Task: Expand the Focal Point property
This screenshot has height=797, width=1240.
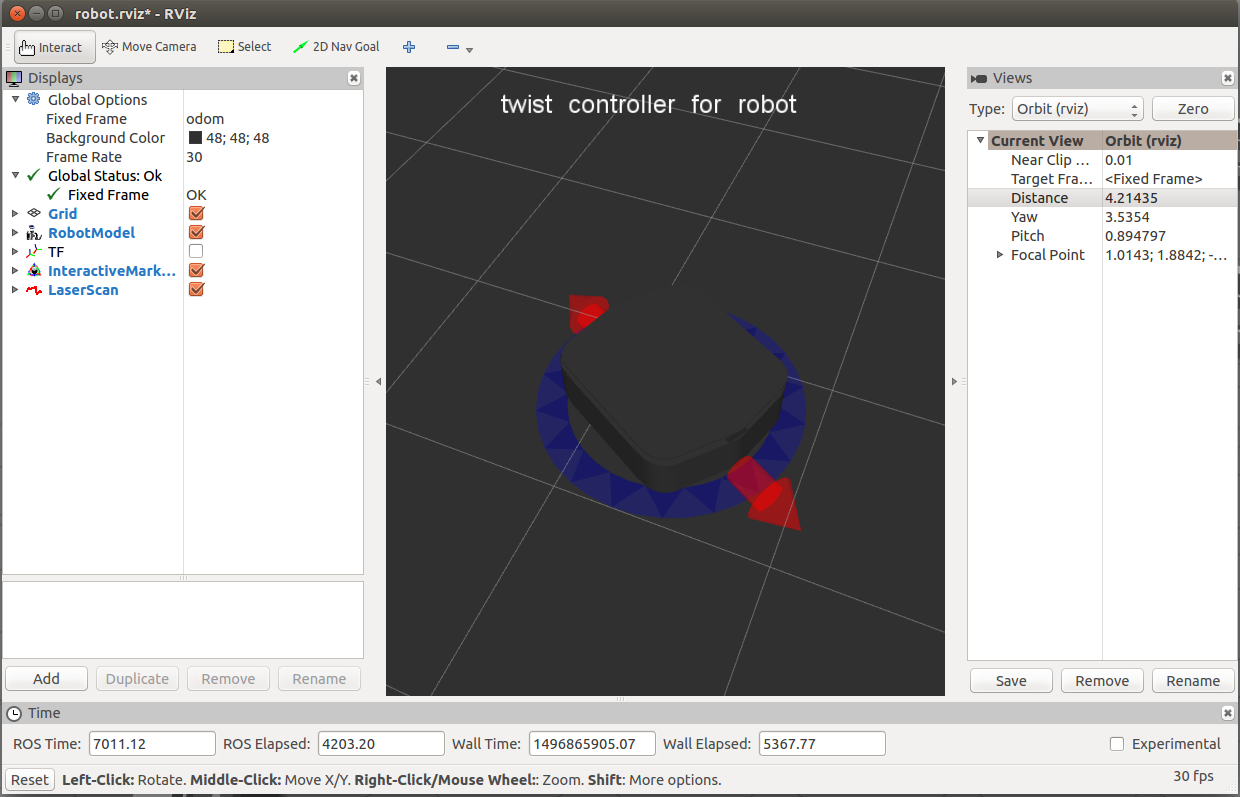Action: [1000, 255]
